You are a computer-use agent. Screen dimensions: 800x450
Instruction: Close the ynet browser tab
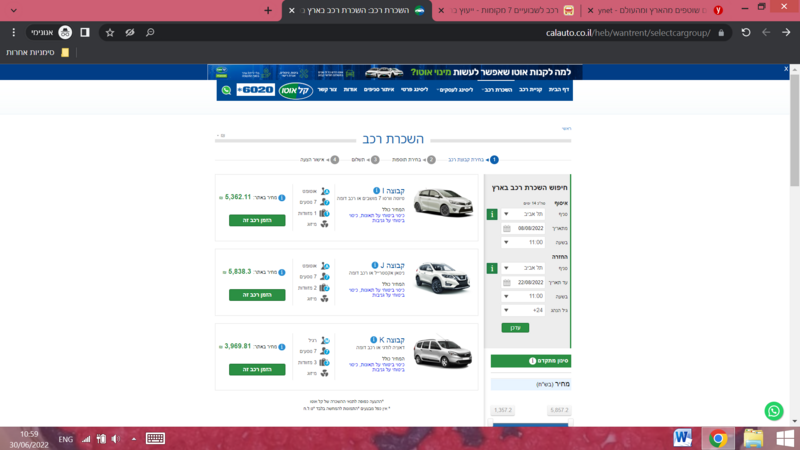[x=590, y=10]
